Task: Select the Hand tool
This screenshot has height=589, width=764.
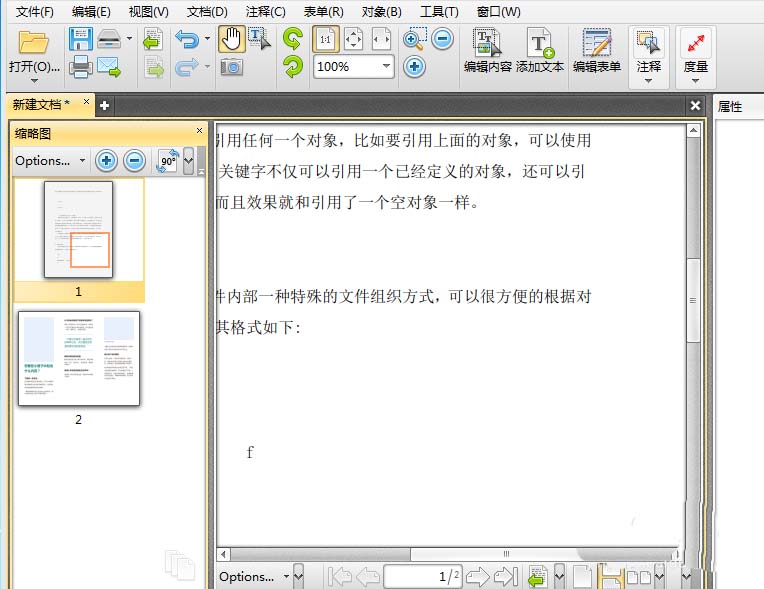Action: 231,39
